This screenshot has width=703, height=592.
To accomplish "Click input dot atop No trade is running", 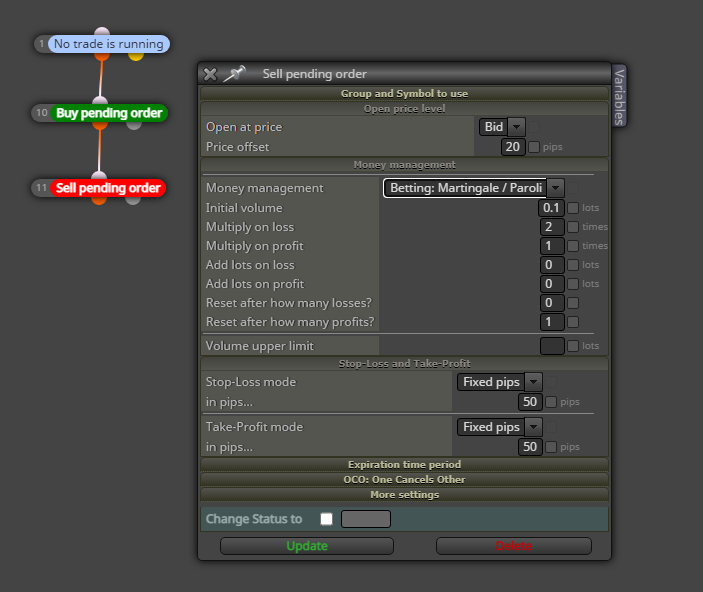I will pyautogui.click(x=102, y=31).
